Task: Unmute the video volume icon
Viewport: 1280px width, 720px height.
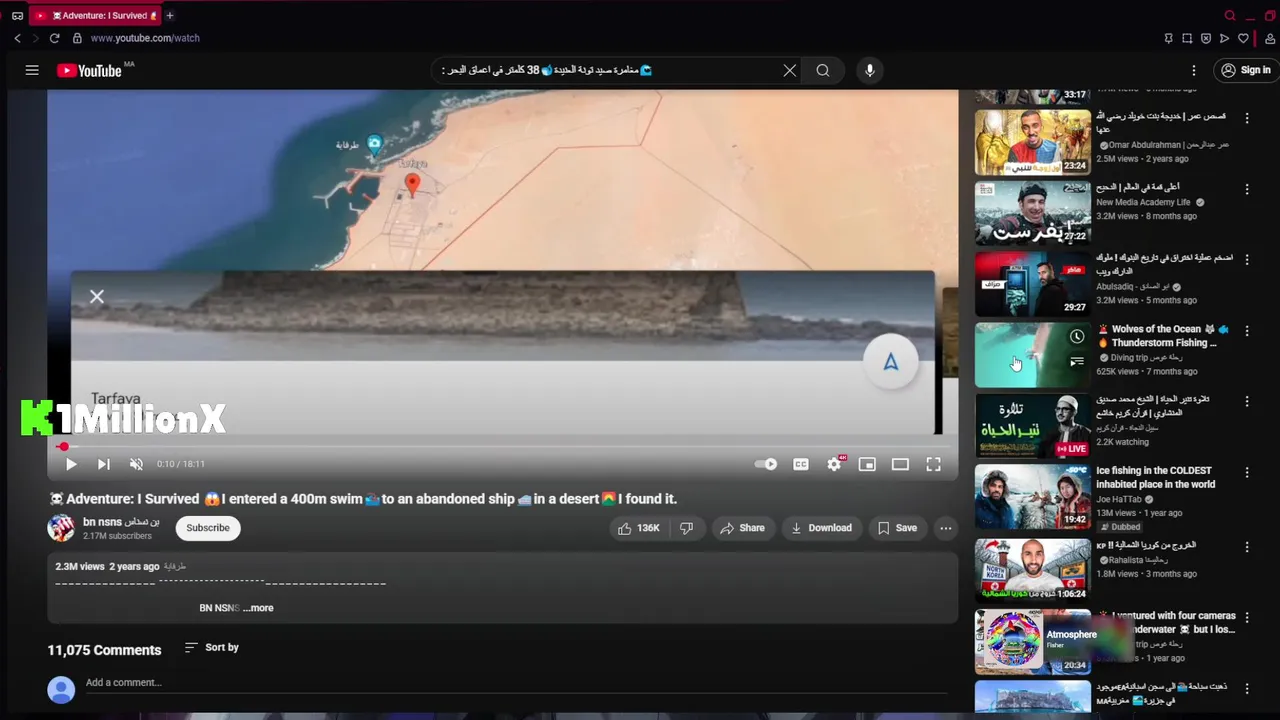Action: tap(136, 464)
